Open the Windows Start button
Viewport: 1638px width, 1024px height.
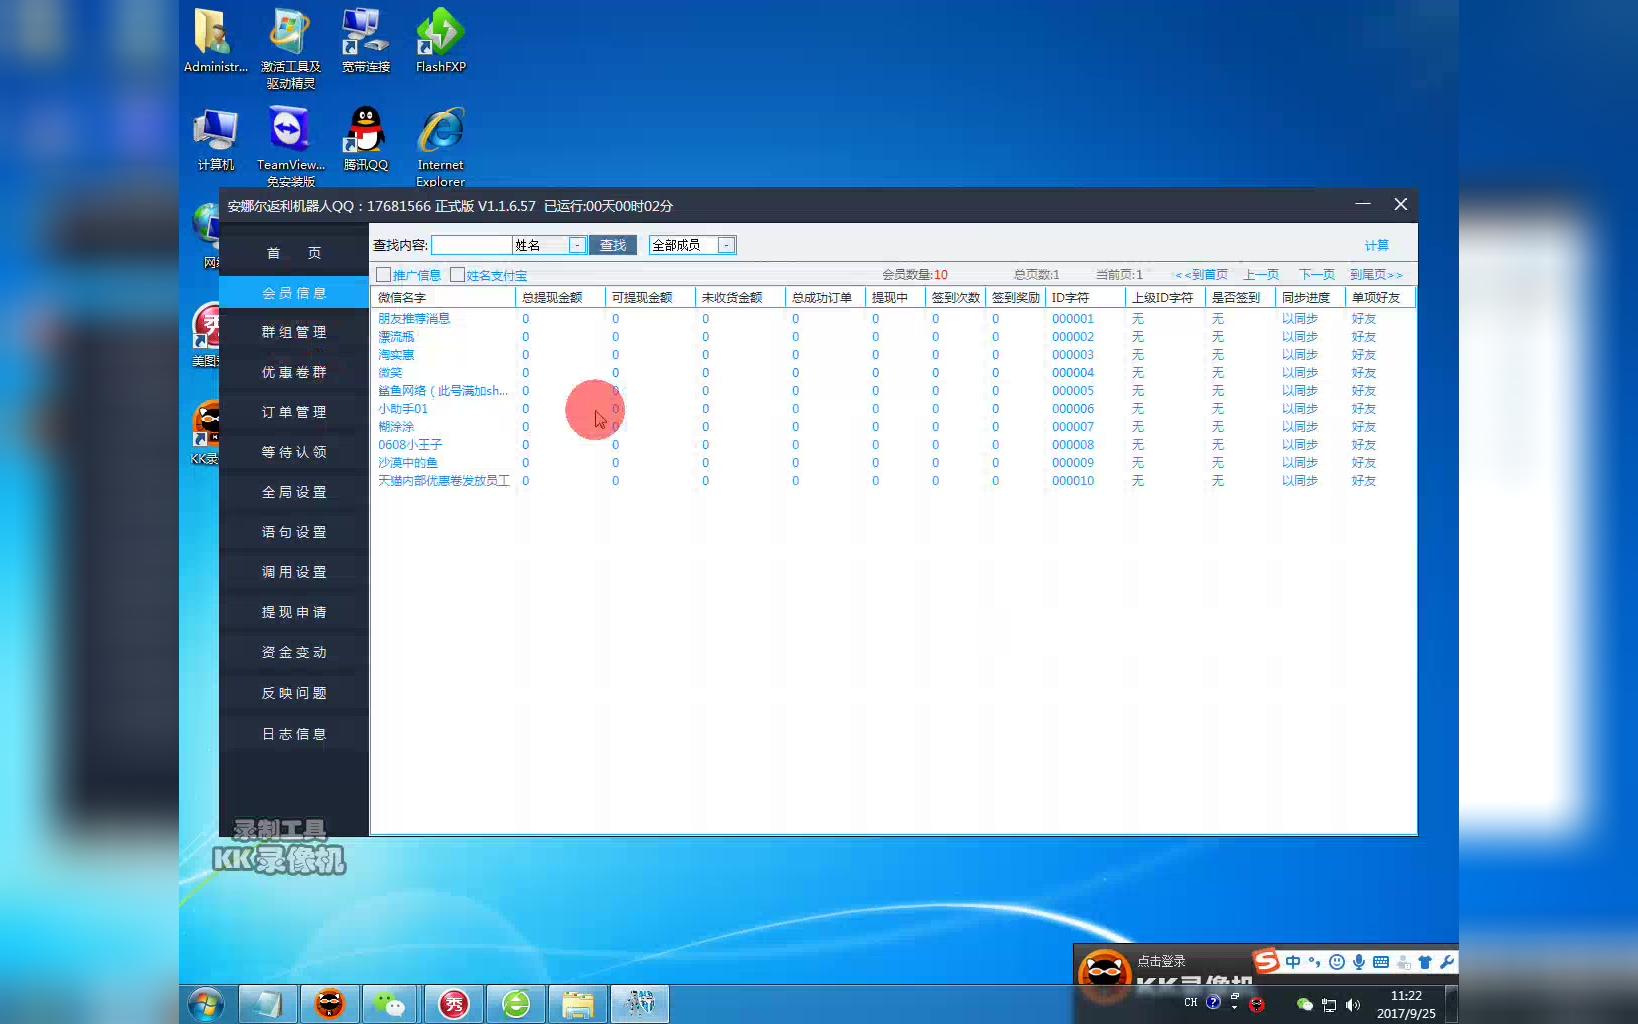coord(206,1004)
